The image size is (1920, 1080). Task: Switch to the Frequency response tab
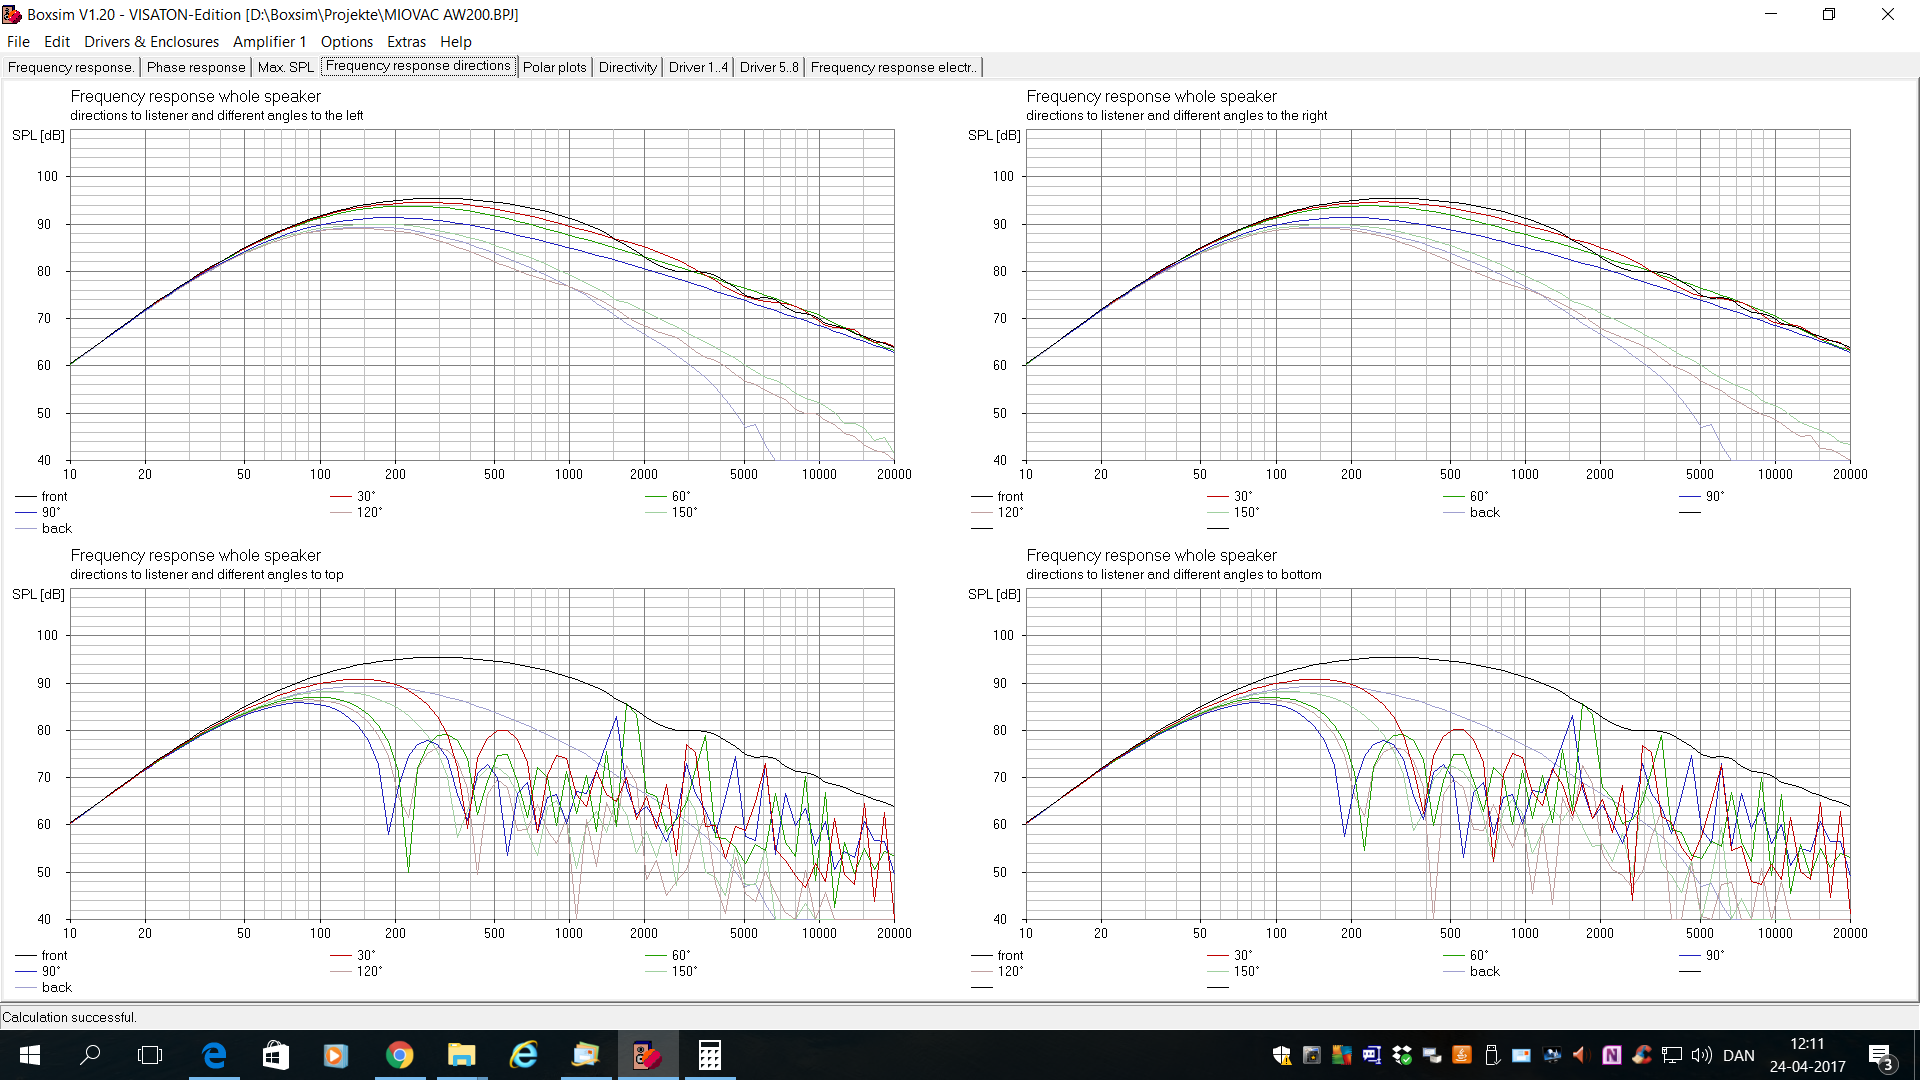pyautogui.click(x=70, y=67)
